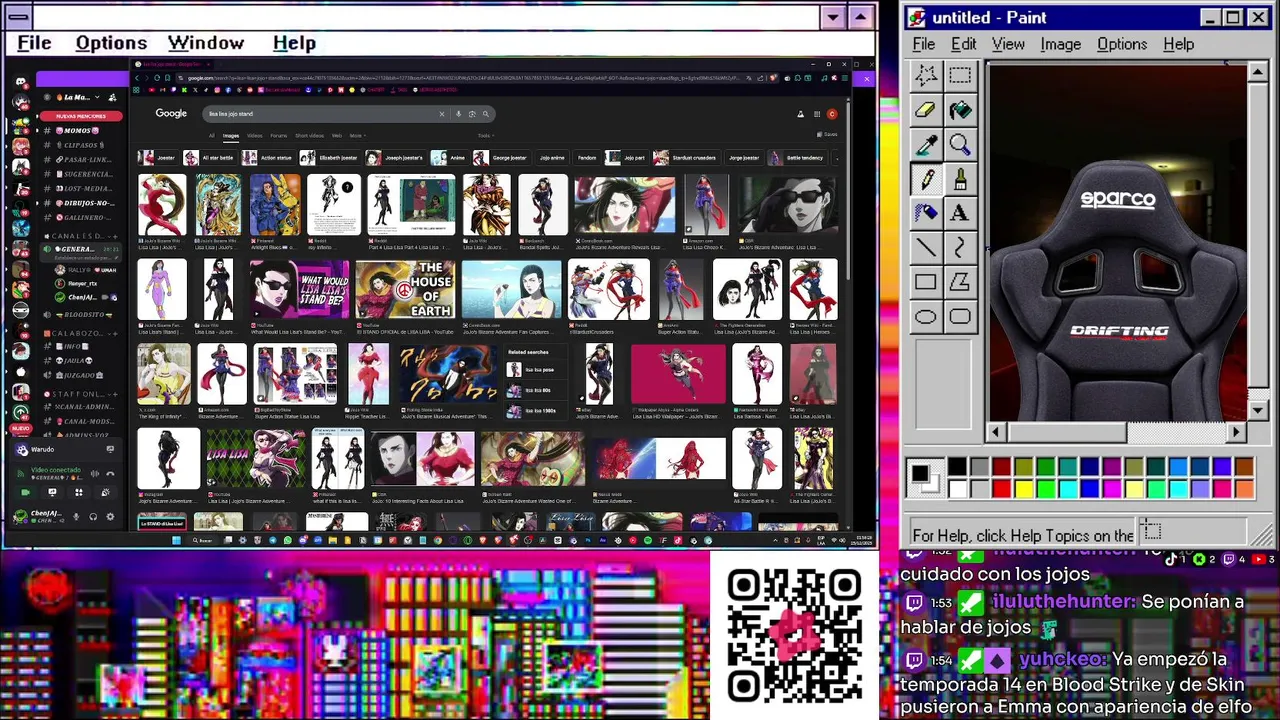Open the File menu in Paint

(923, 44)
